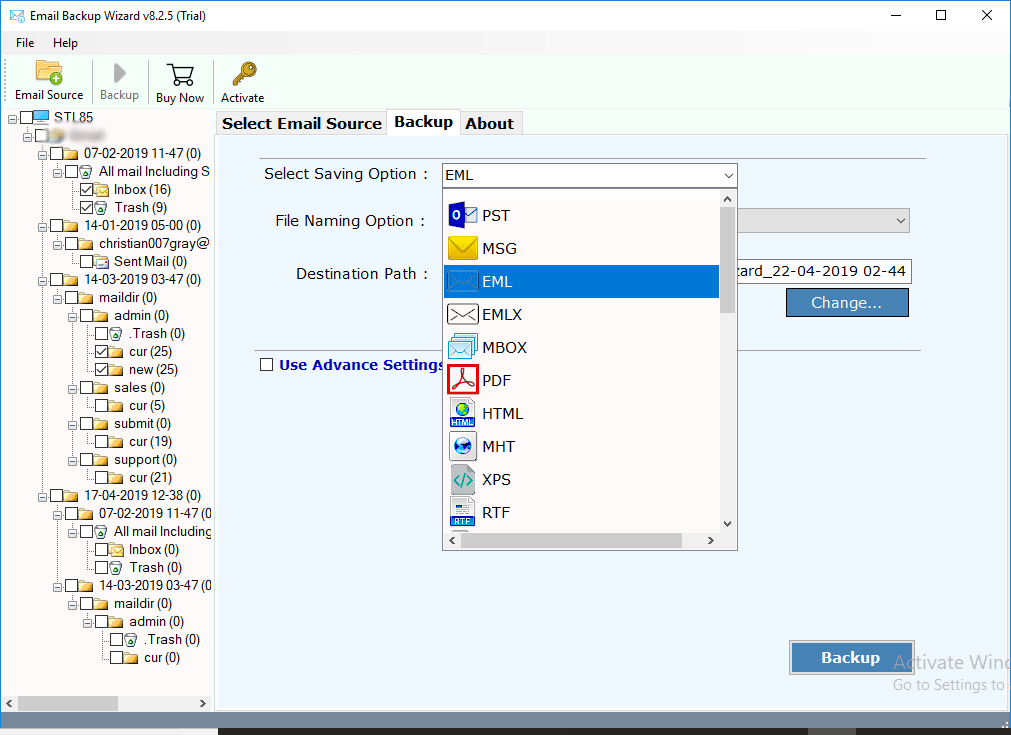Viewport: 1011px width, 735px height.
Task: Open the Help menu
Action: (x=65, y=43)
